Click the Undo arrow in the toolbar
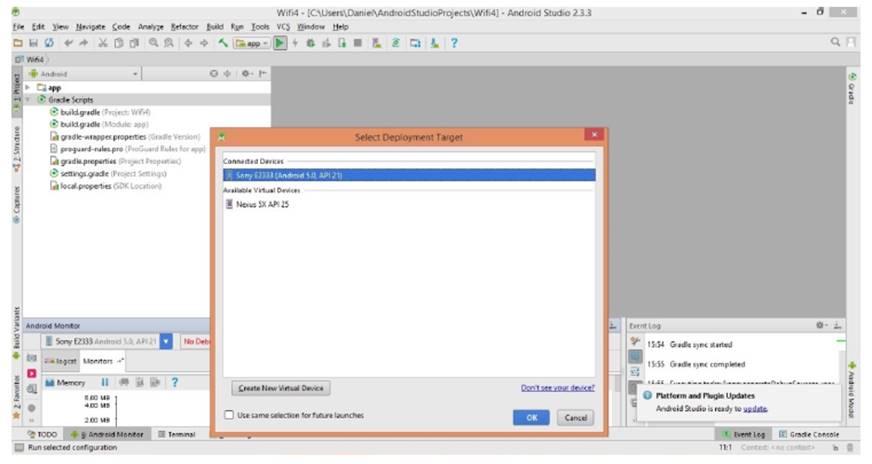 tap(67, 43)
